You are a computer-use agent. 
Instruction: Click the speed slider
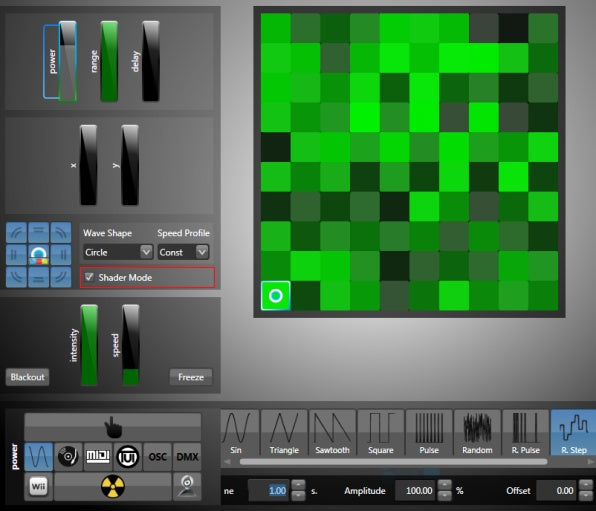pos(131,345)
